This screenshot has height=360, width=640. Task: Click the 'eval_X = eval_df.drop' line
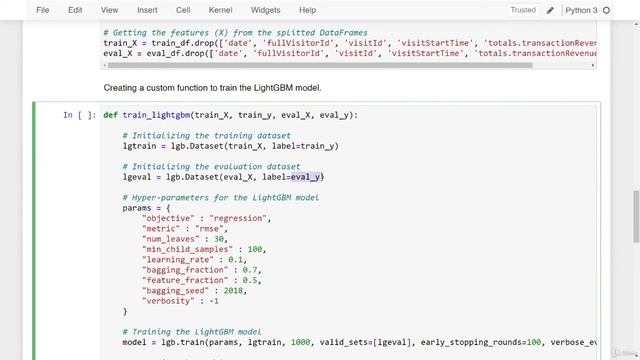tap(350, 53)
